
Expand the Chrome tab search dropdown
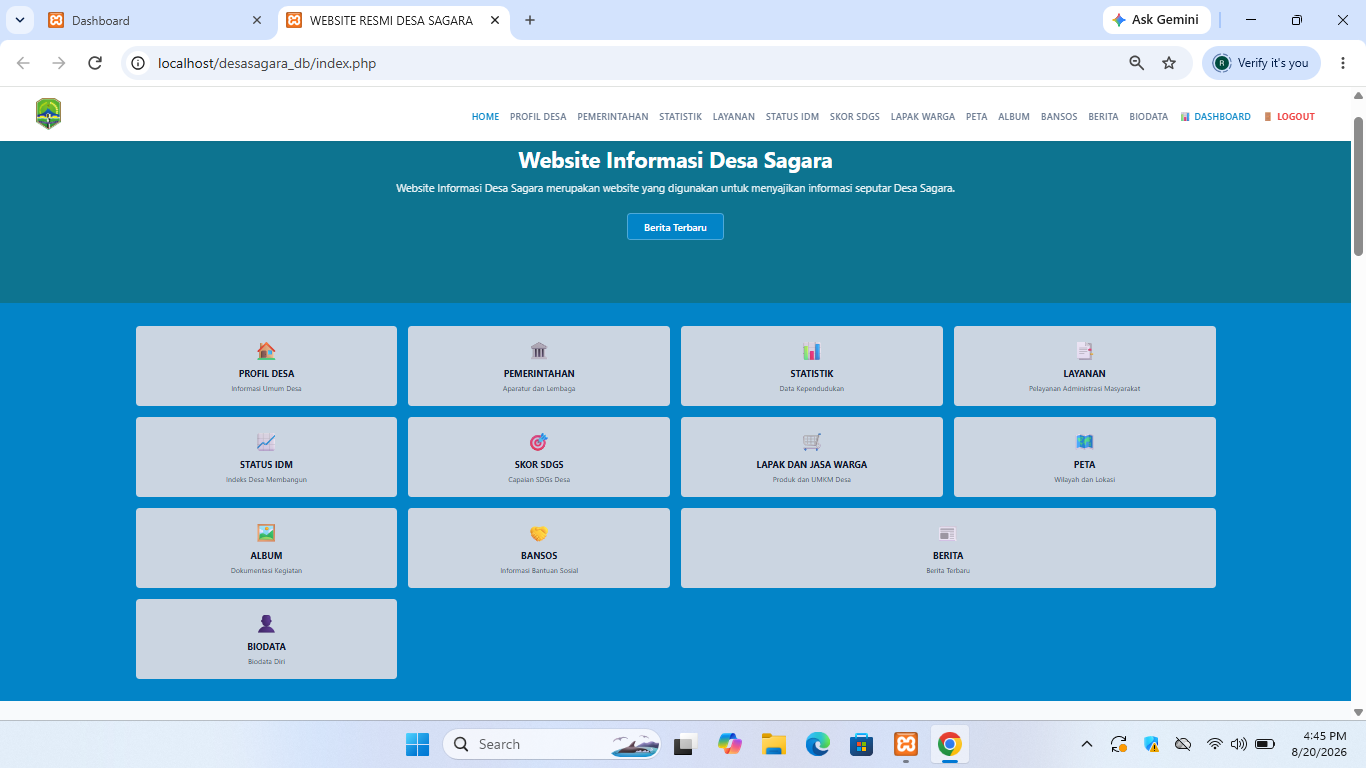[x=20, y=20]
